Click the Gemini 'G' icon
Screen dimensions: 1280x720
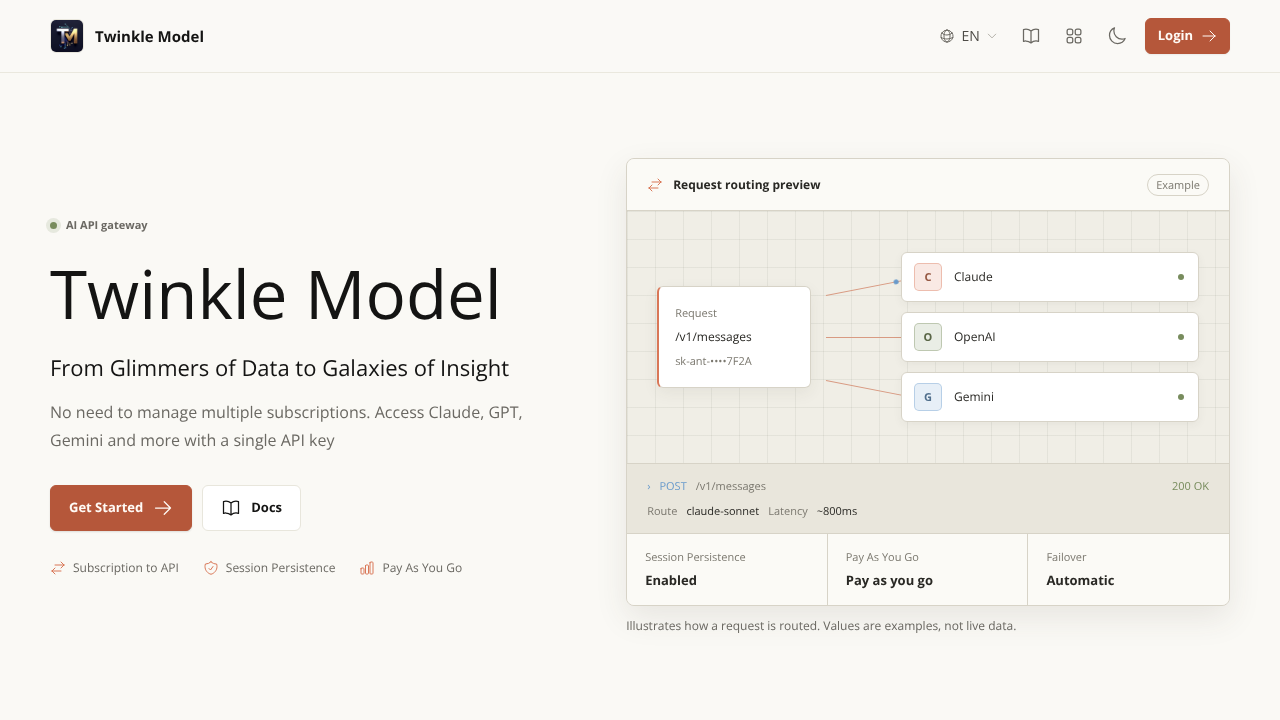click(x=928, y=397)
